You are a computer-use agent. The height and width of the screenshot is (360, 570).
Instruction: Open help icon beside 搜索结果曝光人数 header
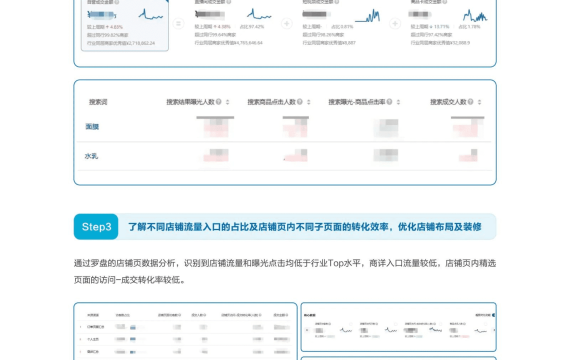(218, 102)
